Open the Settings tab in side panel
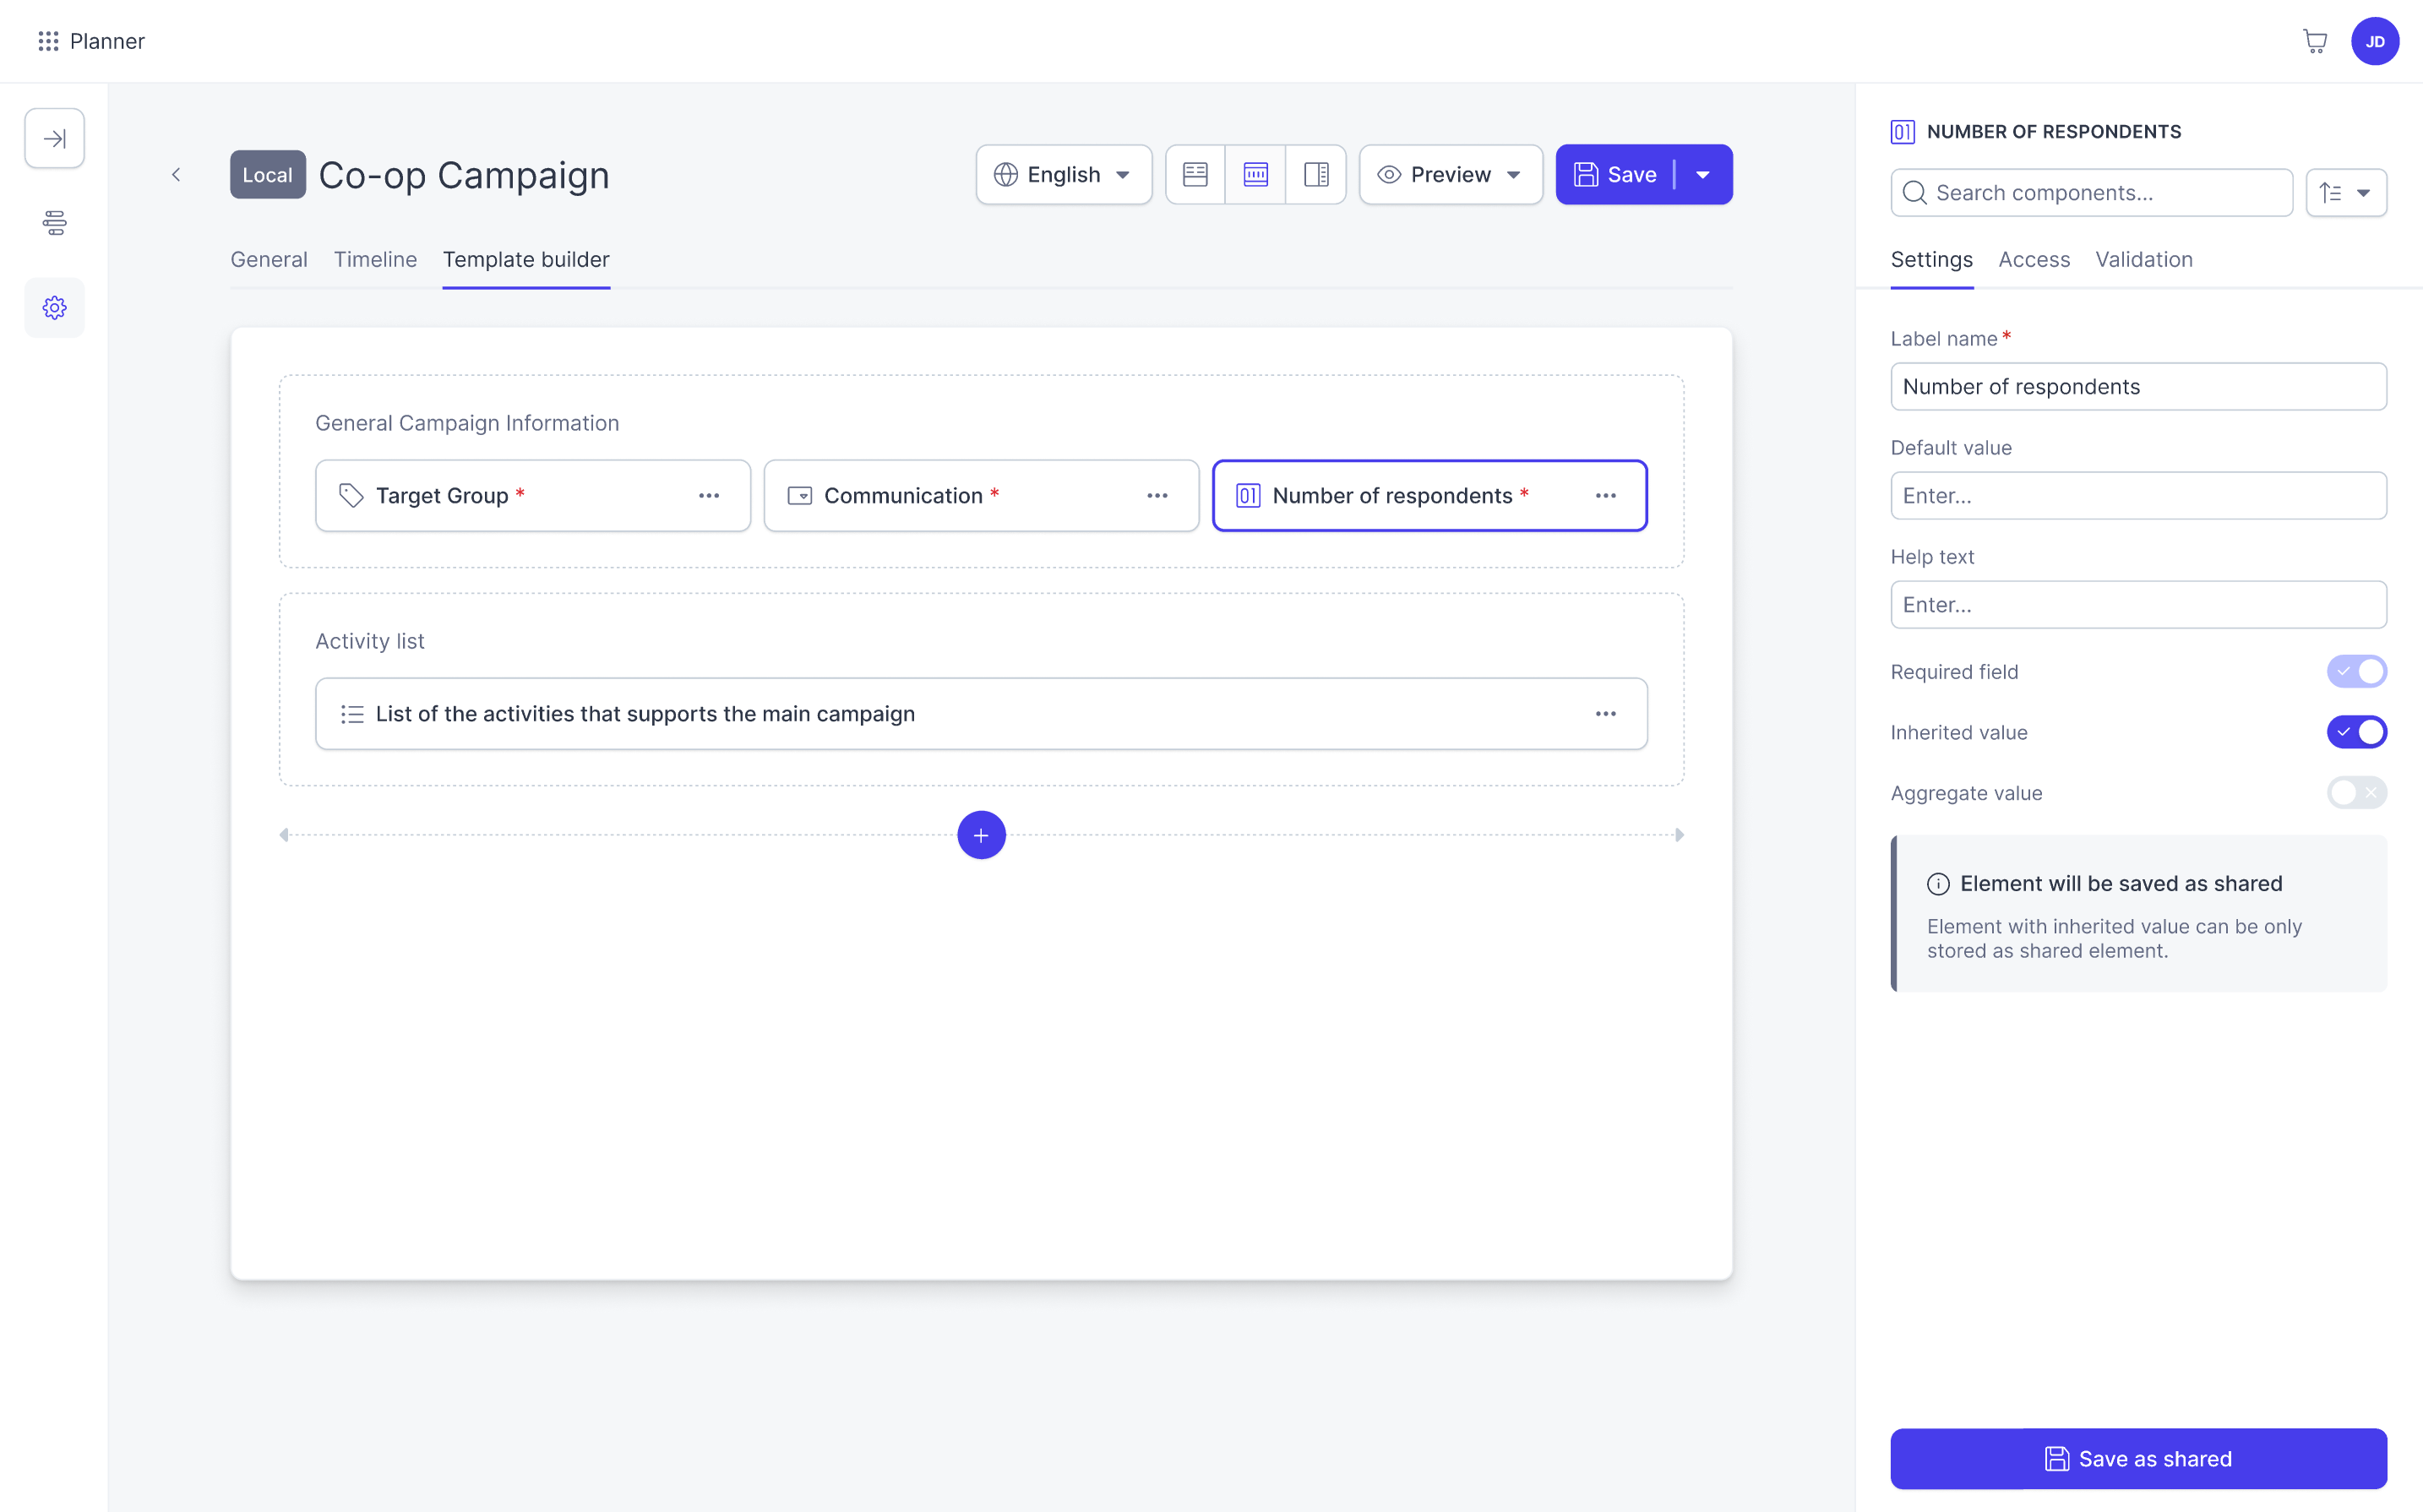Screen dimensions: 2423x1512 coord(1931,260)
